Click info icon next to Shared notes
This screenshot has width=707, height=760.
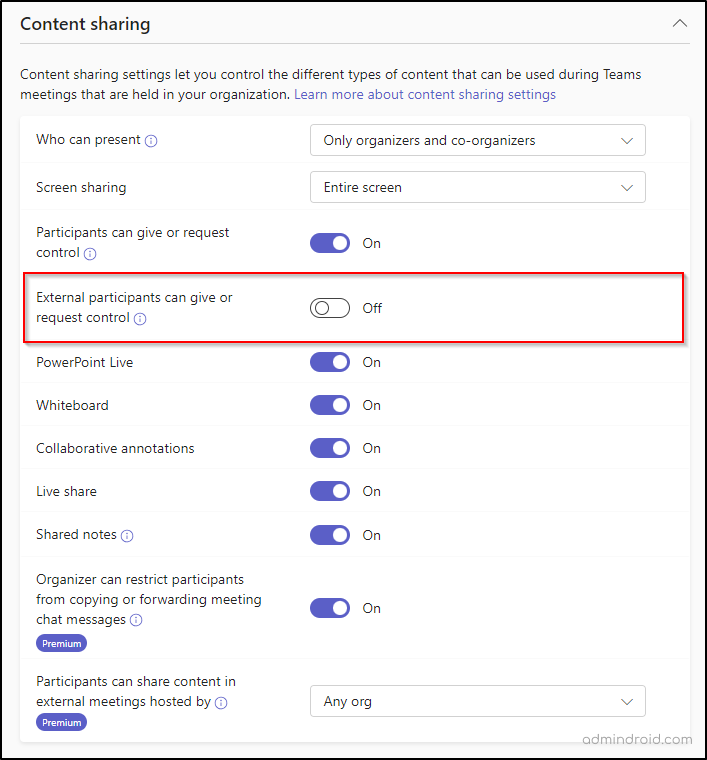(127, 536)
